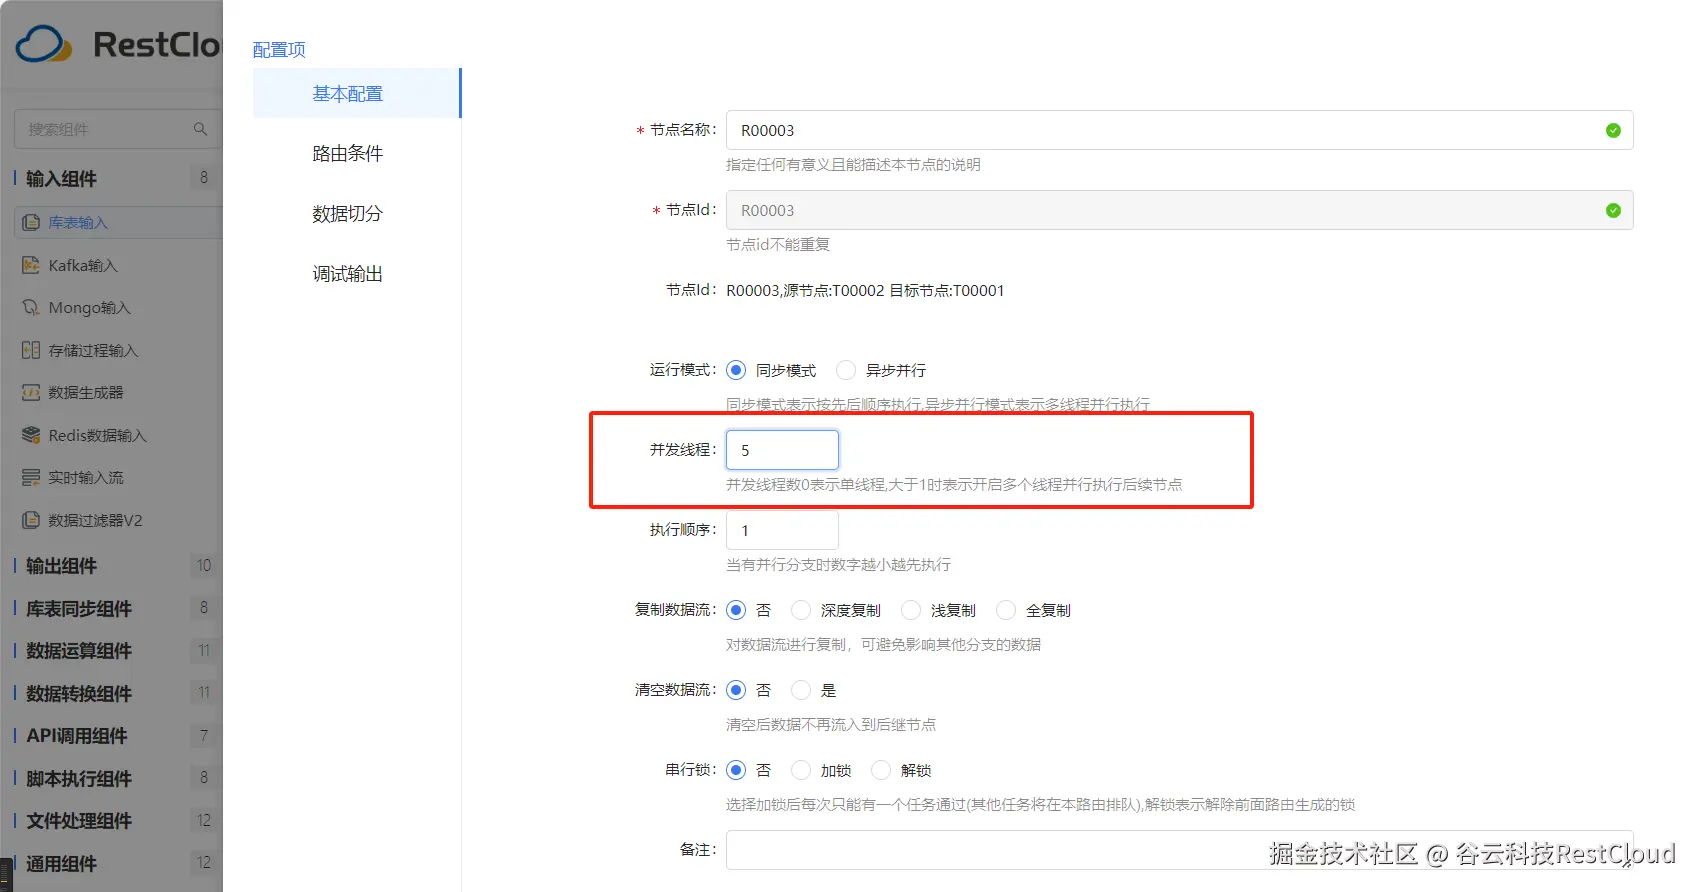Select 异步并行 run mode
The width and height of the screenshot is (1701, 892).
pos(846,370)
